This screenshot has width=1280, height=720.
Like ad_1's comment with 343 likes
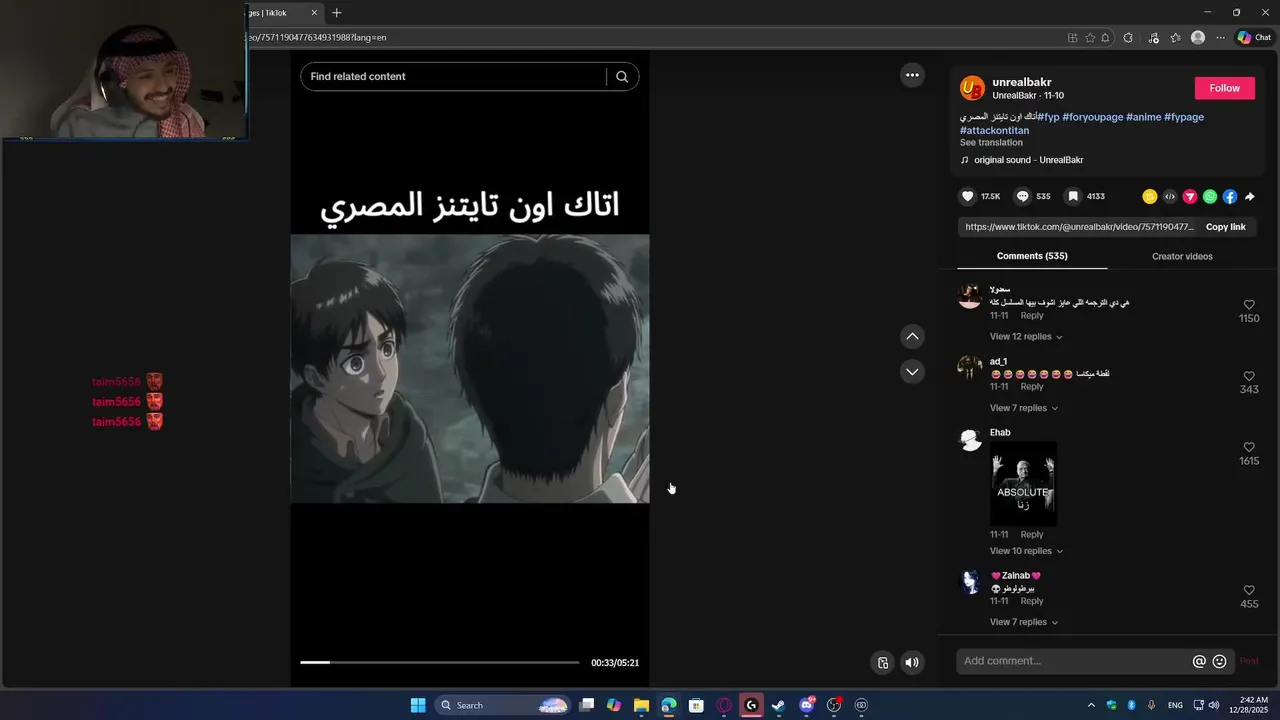tap(1249, 376)
